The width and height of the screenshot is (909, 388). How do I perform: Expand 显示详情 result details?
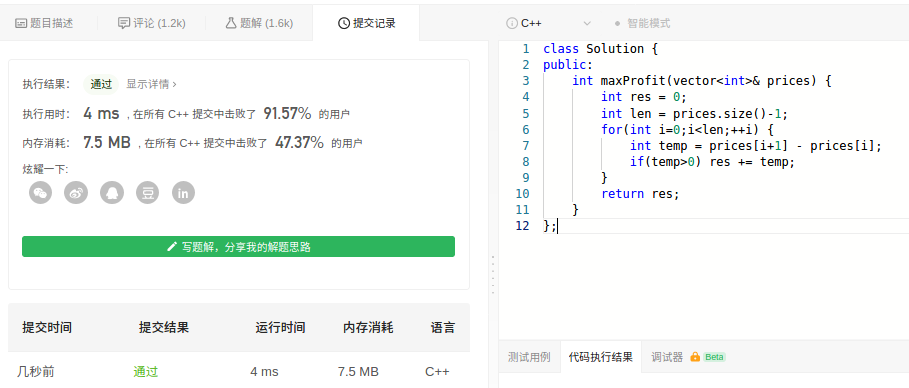click(x=151, y=84)
